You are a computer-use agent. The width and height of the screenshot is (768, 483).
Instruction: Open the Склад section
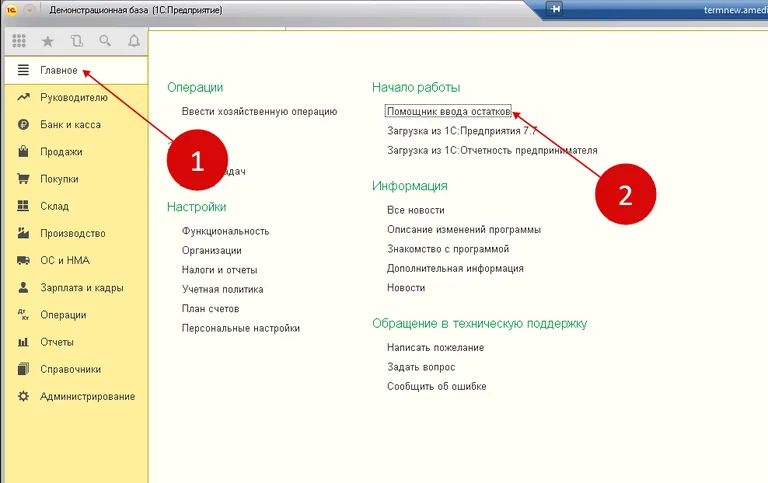click(54, 206)
